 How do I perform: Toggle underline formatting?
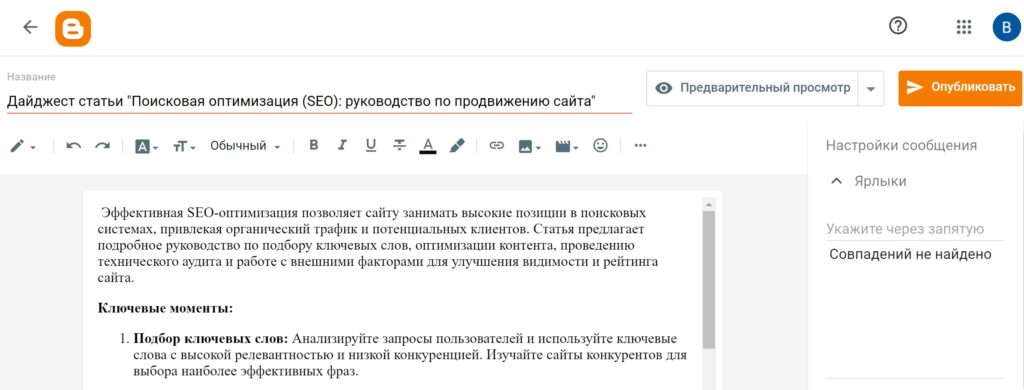(x=371, y=146)
